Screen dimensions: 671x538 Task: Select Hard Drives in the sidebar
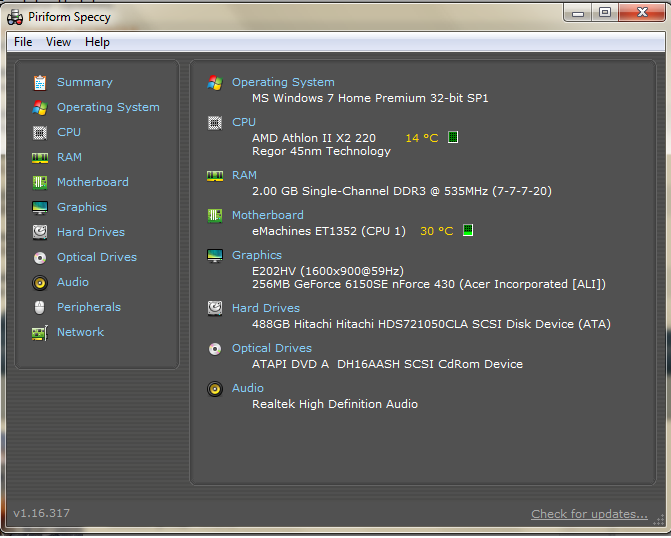point(91,232)
